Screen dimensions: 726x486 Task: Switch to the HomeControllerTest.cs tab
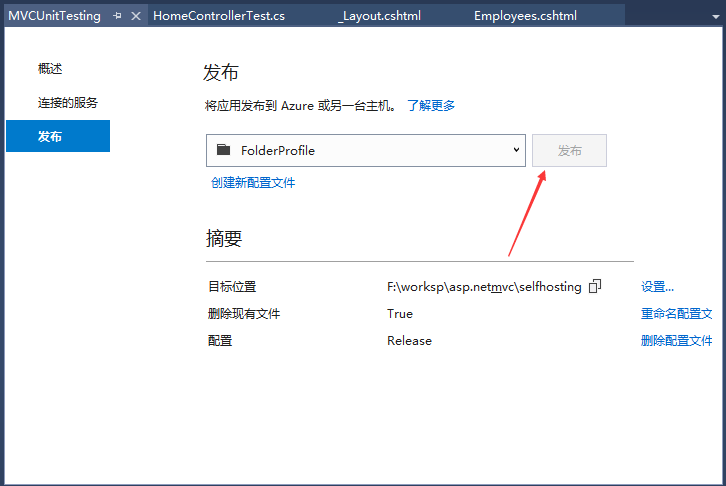tap(218, 16)
